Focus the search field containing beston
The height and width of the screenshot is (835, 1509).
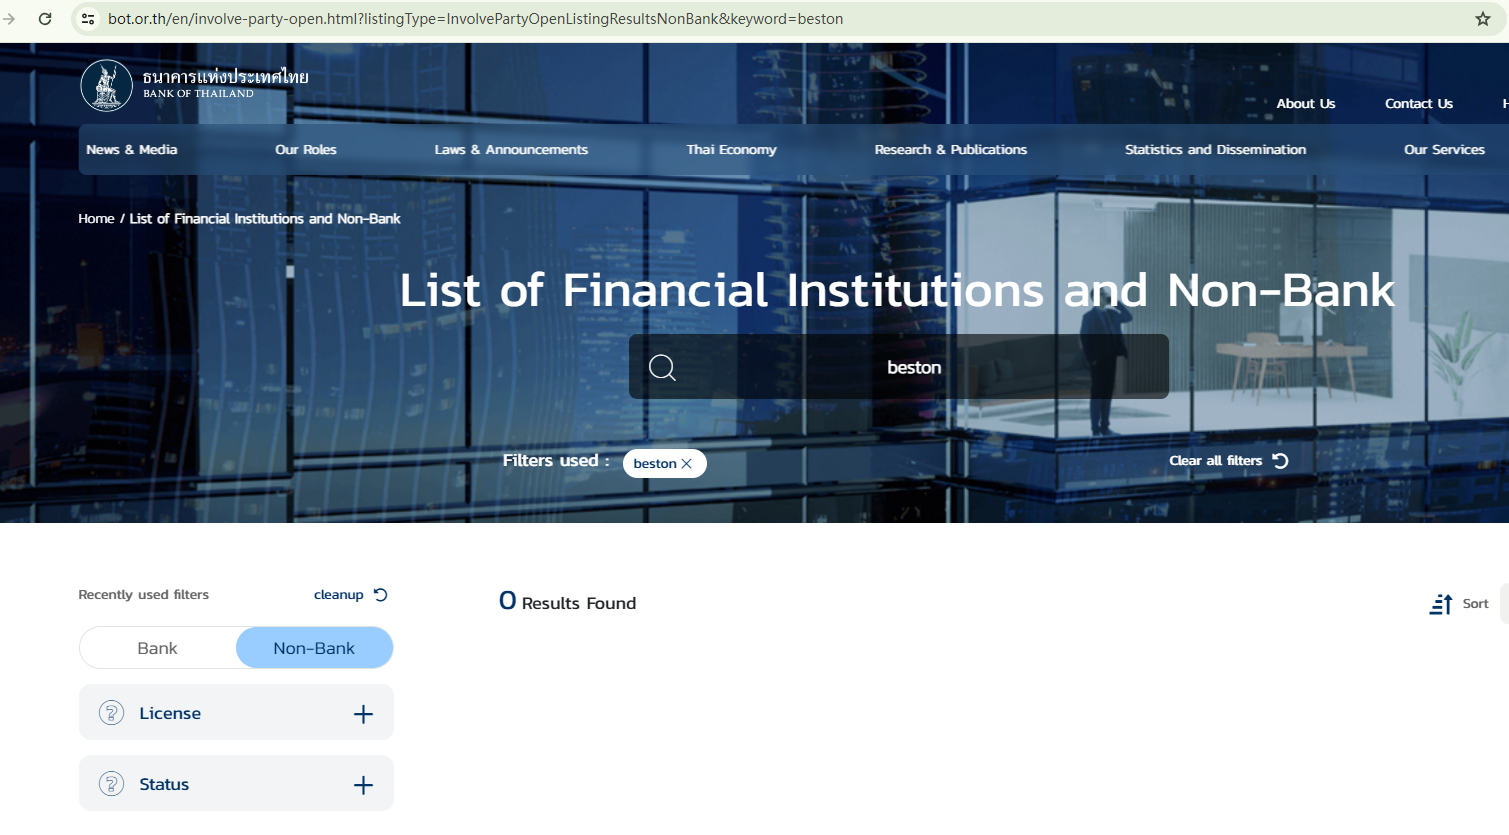899,367
